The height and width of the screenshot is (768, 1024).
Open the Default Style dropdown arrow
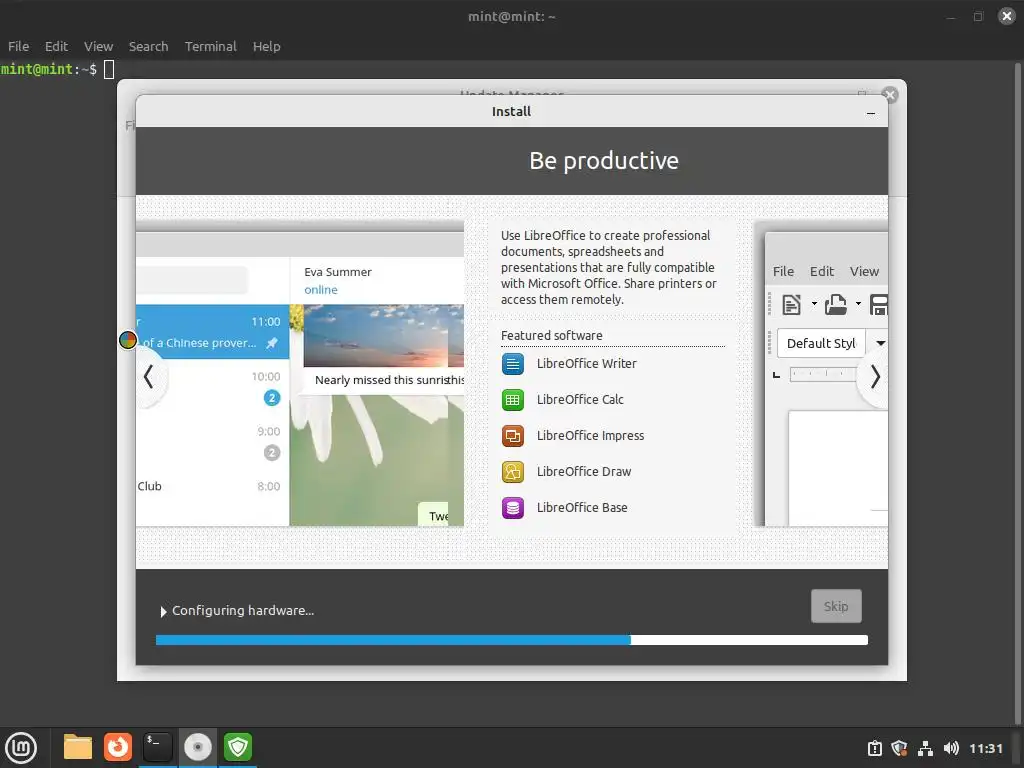tap(880, 344)
